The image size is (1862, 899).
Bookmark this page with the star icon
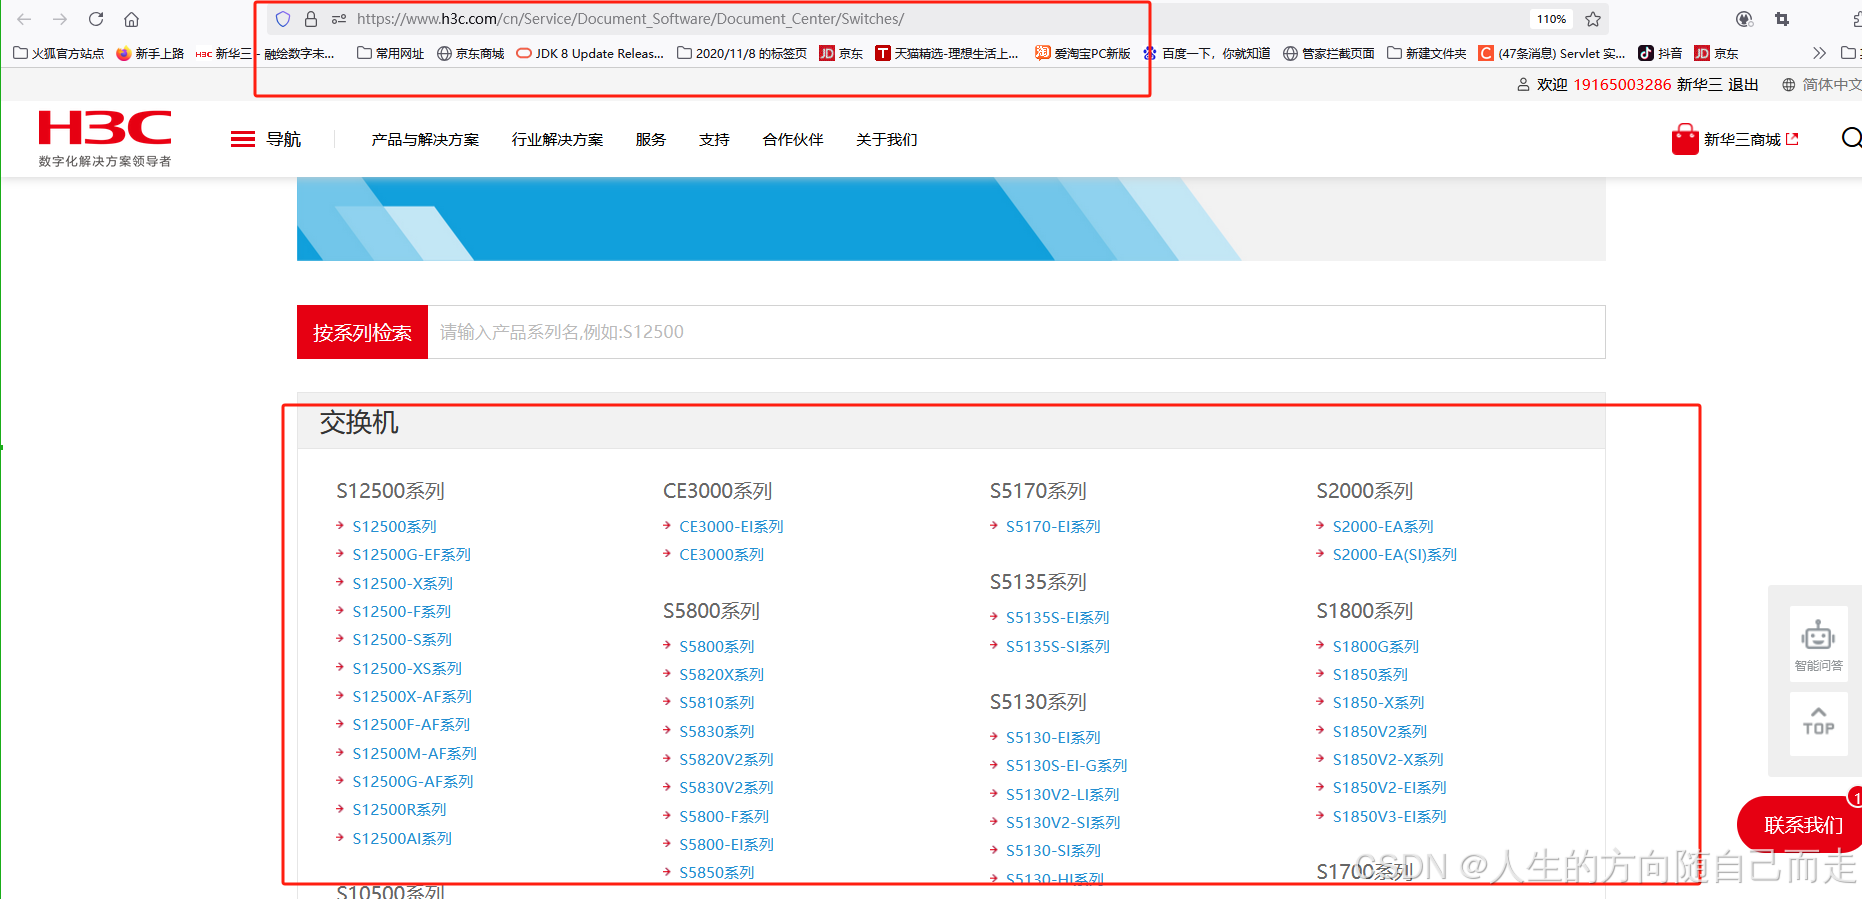1593,19
